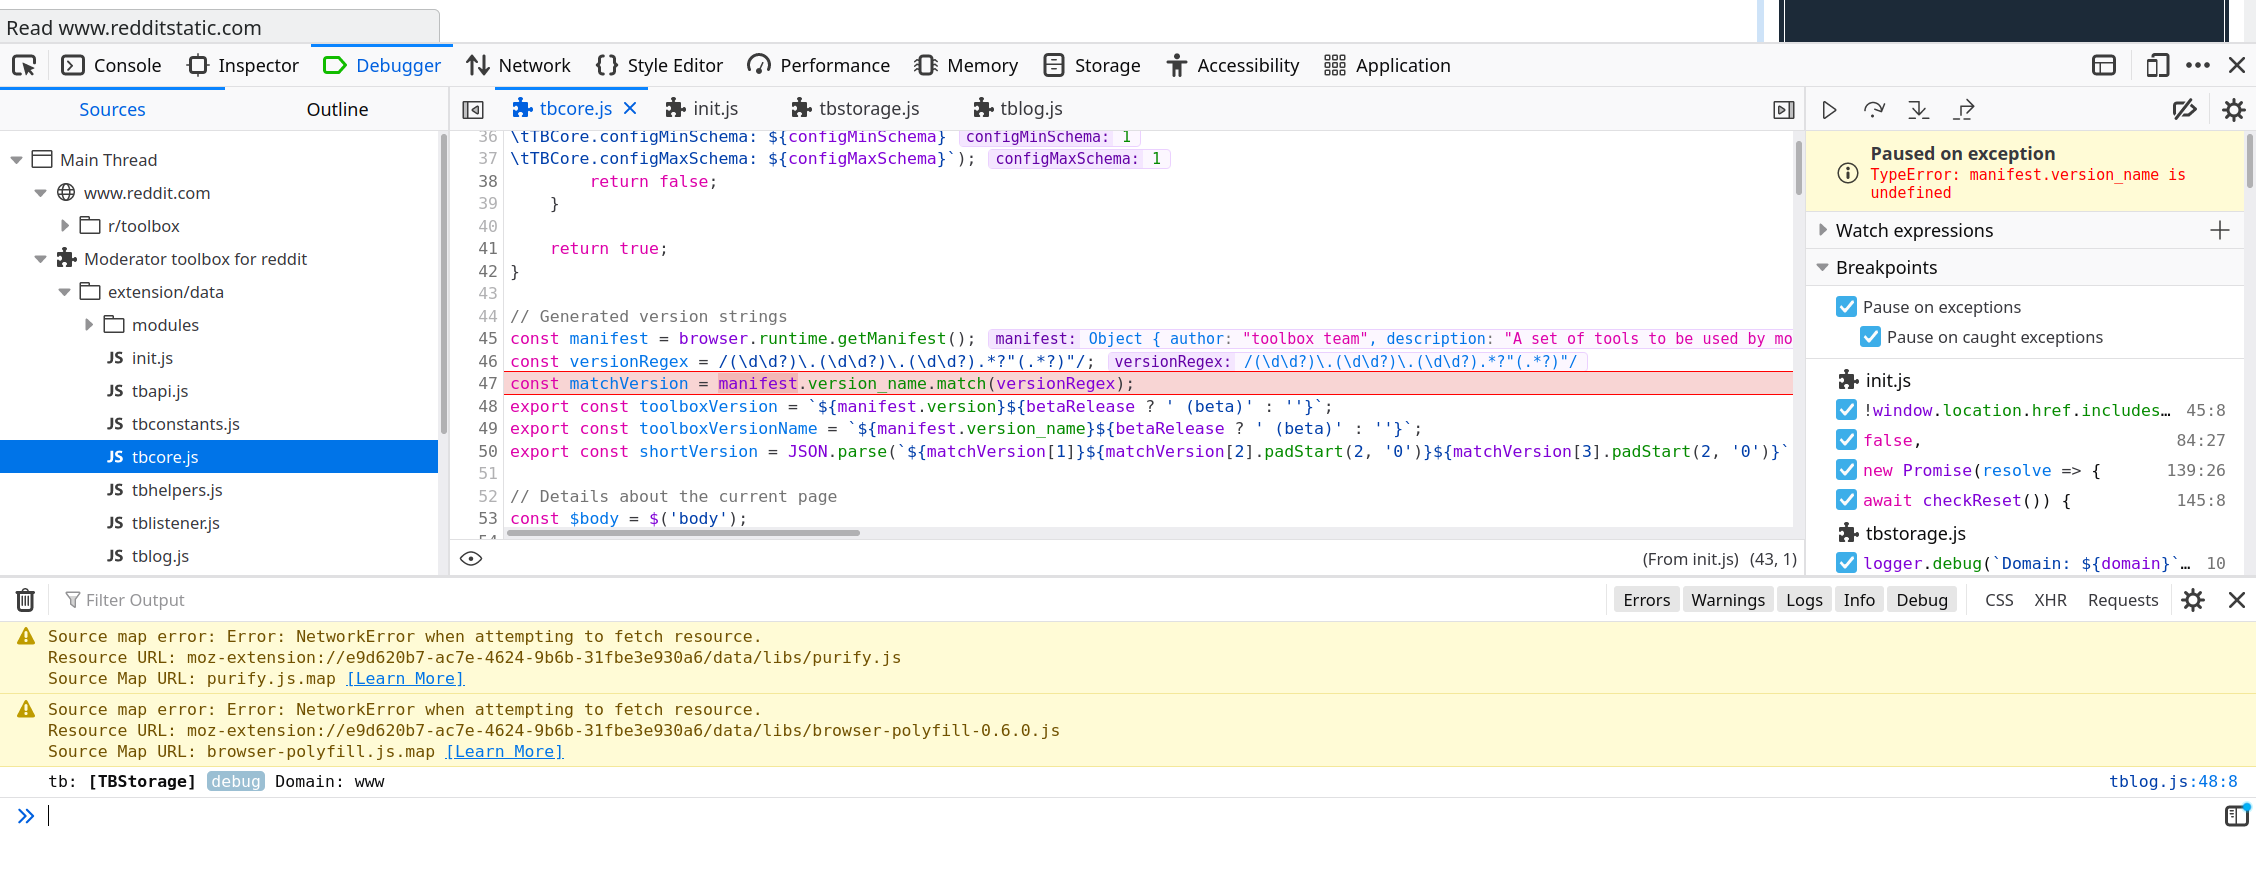Expand the modules folder
Screen dimensions: 2256x877
click(89, 325)
